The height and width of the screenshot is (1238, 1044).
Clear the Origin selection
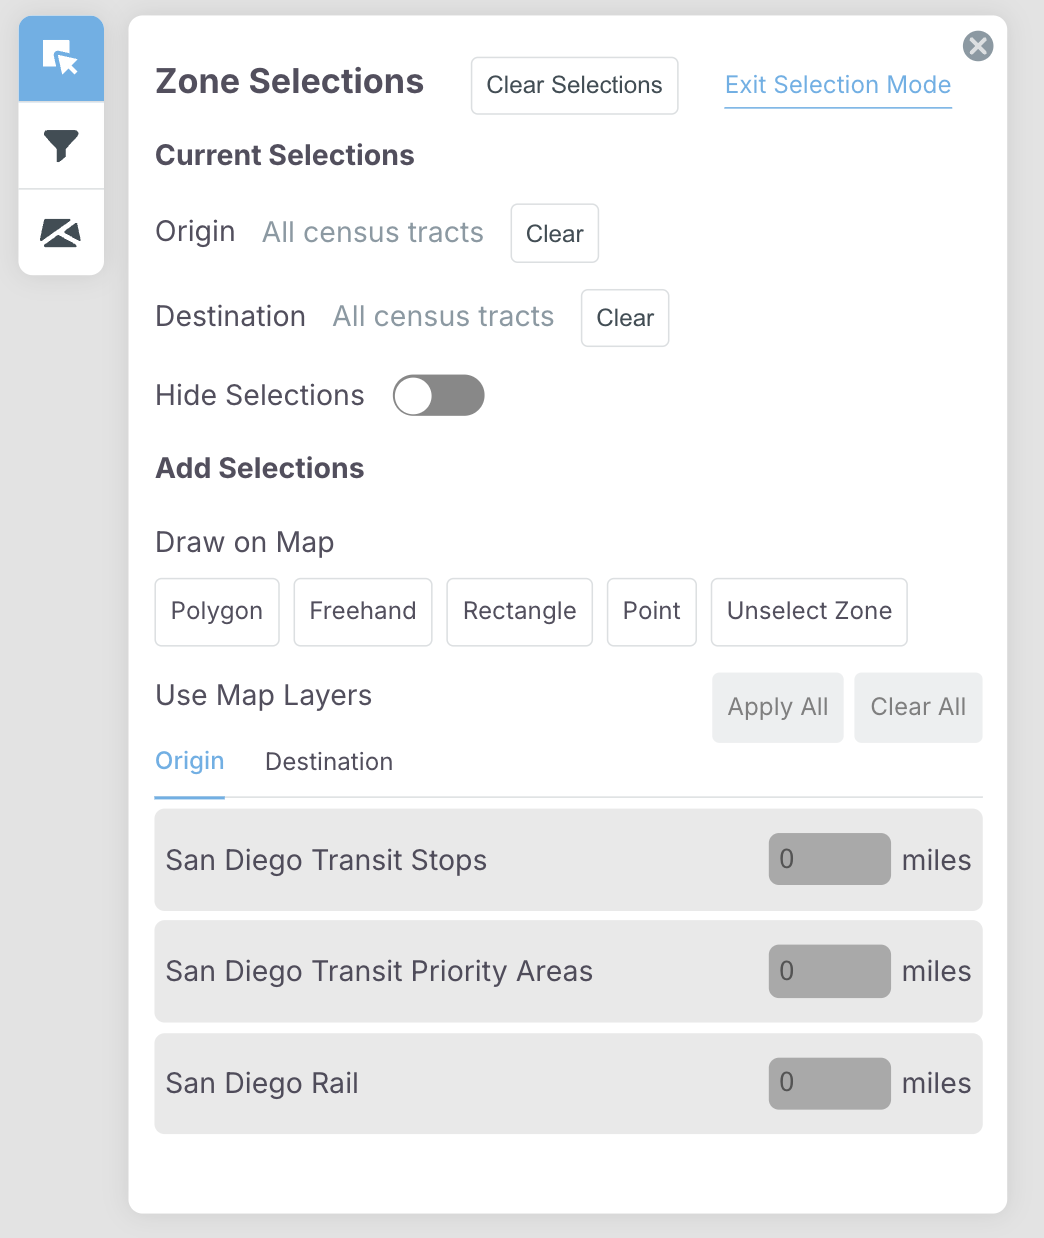(x=554, y=233)
